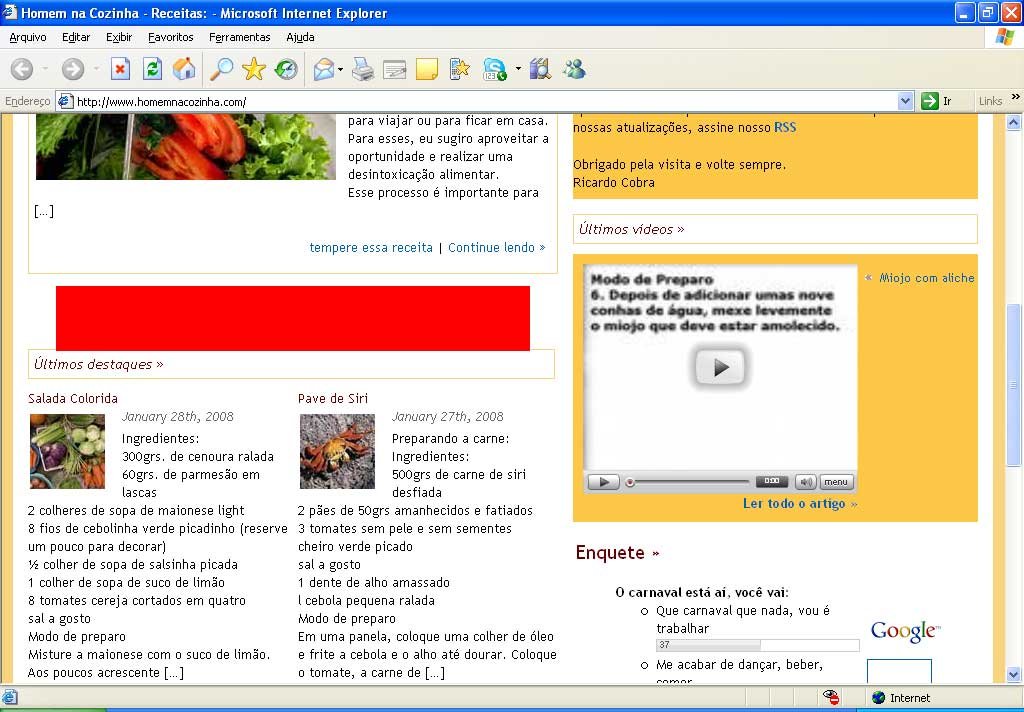The height and width of the screenshot is (712, 1024).
Task: Expand the address bar URL dropdown
Action: click(905, 101)
